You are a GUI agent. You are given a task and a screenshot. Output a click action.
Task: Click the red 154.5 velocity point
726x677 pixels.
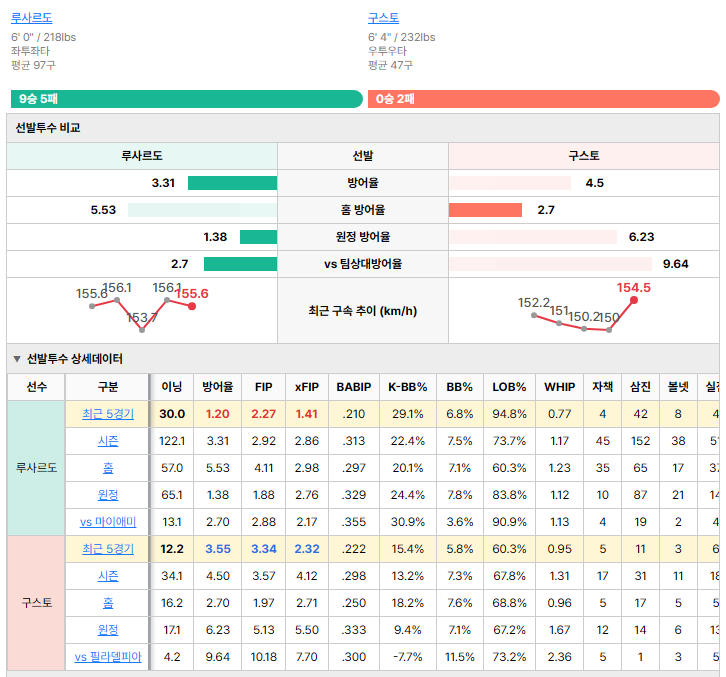tap(634, 300)
